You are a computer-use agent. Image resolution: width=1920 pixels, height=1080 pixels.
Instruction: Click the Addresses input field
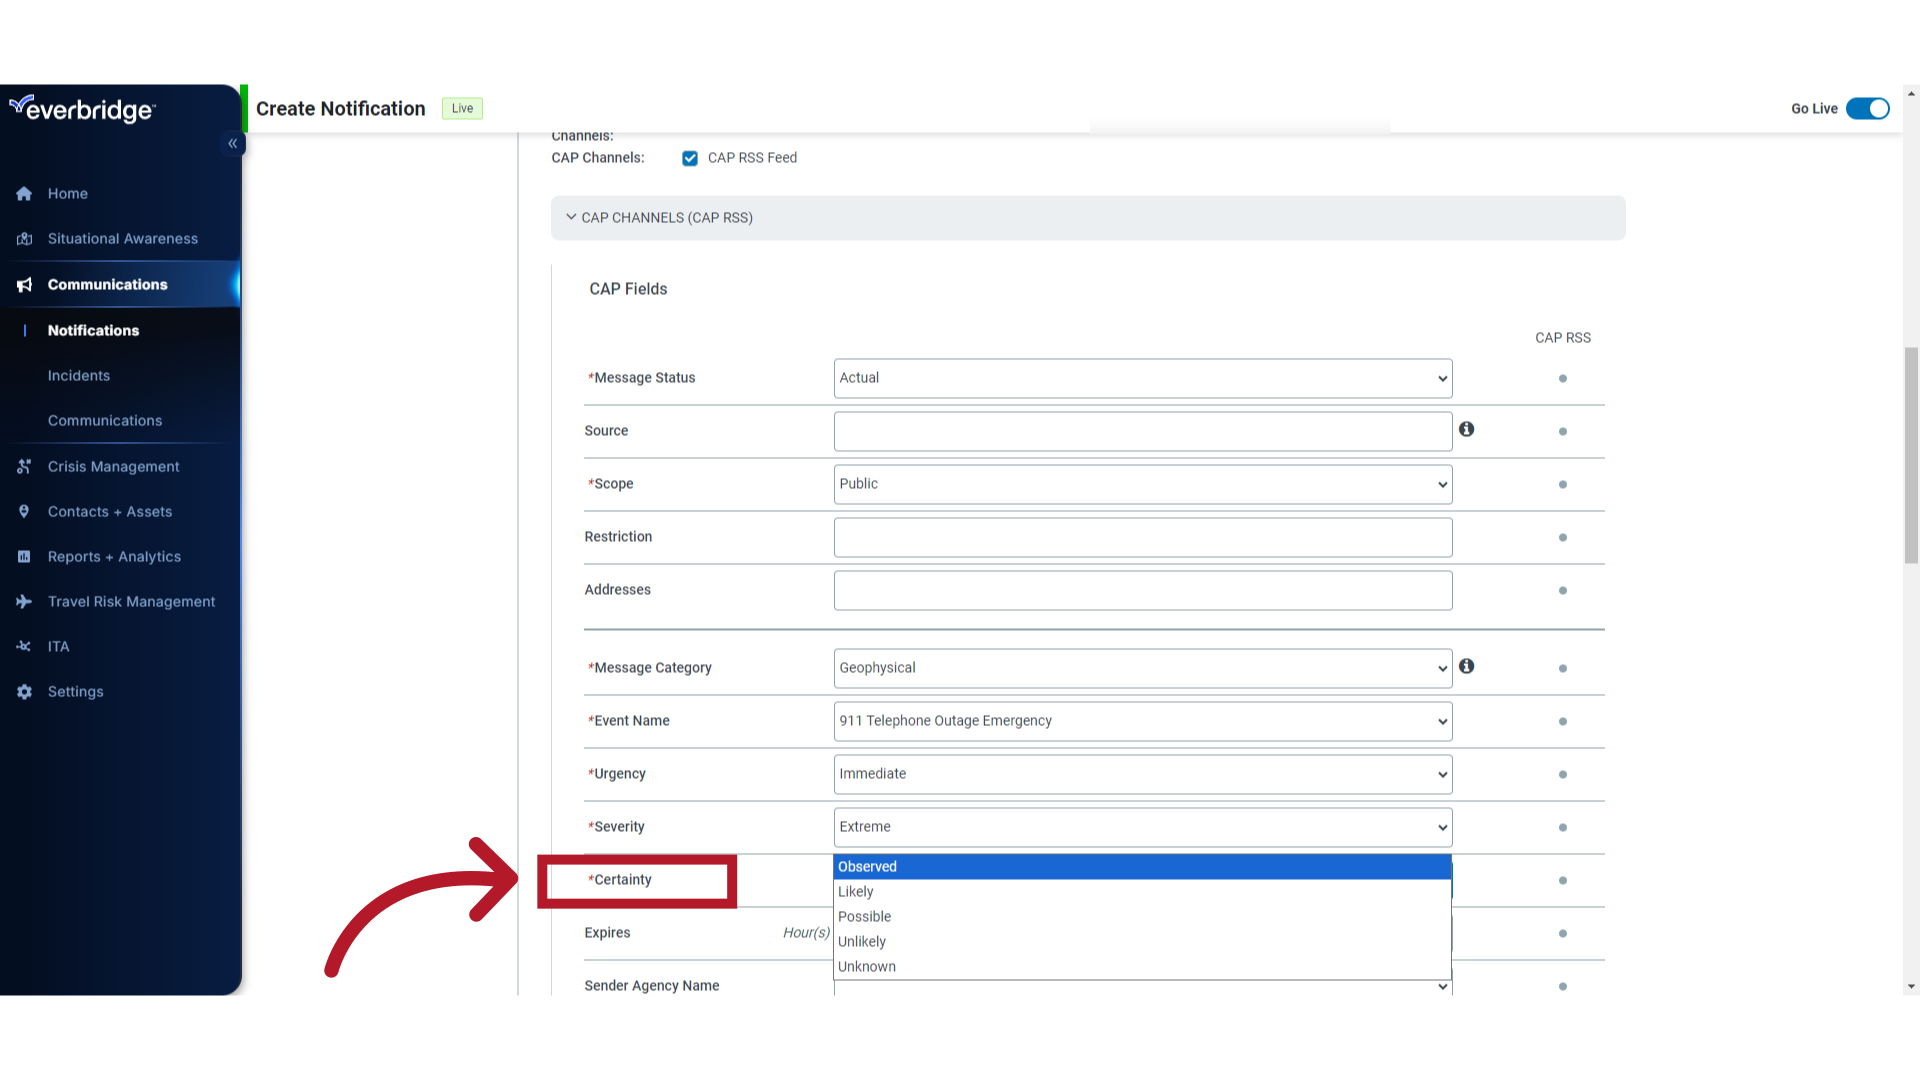pyautogui.click(x=1142, y=589)
